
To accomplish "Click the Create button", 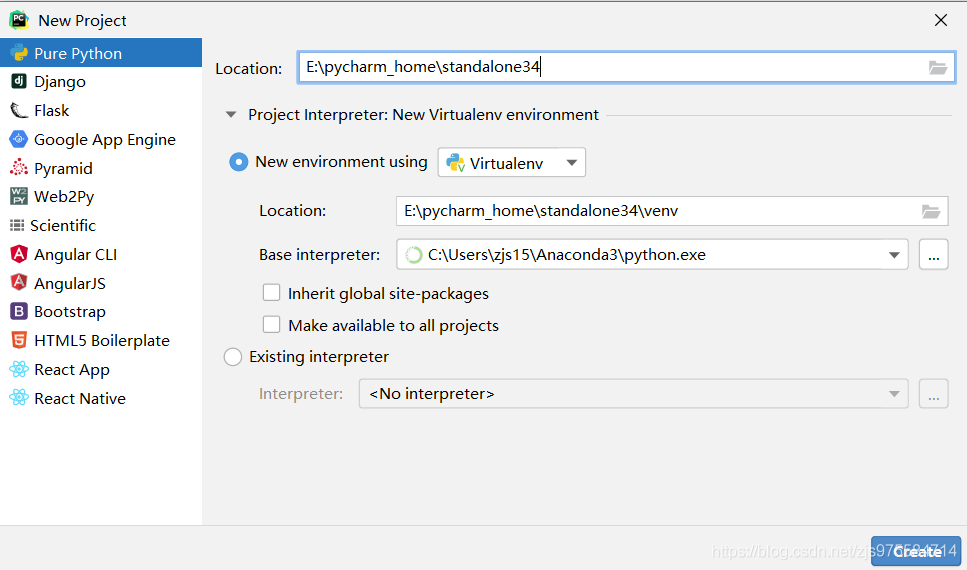I will pyautogui.click(x=916, y=551).
